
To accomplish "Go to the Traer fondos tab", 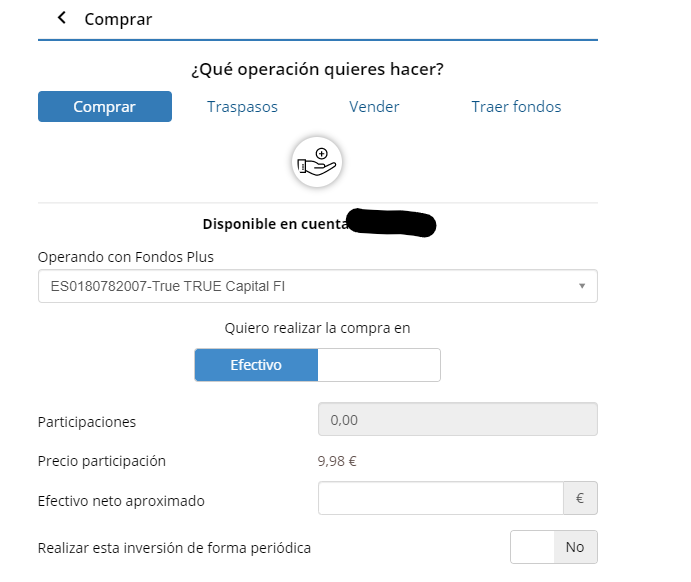I will (516, 107).
